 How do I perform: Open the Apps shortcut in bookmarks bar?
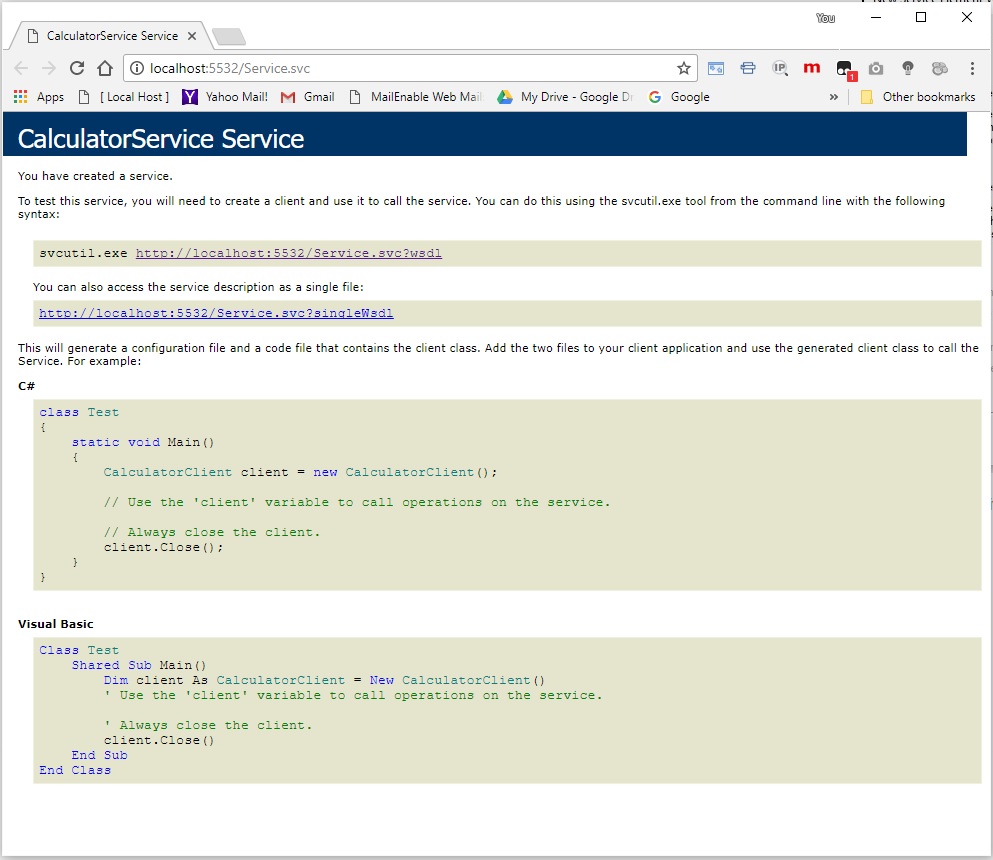coord(39,97)
